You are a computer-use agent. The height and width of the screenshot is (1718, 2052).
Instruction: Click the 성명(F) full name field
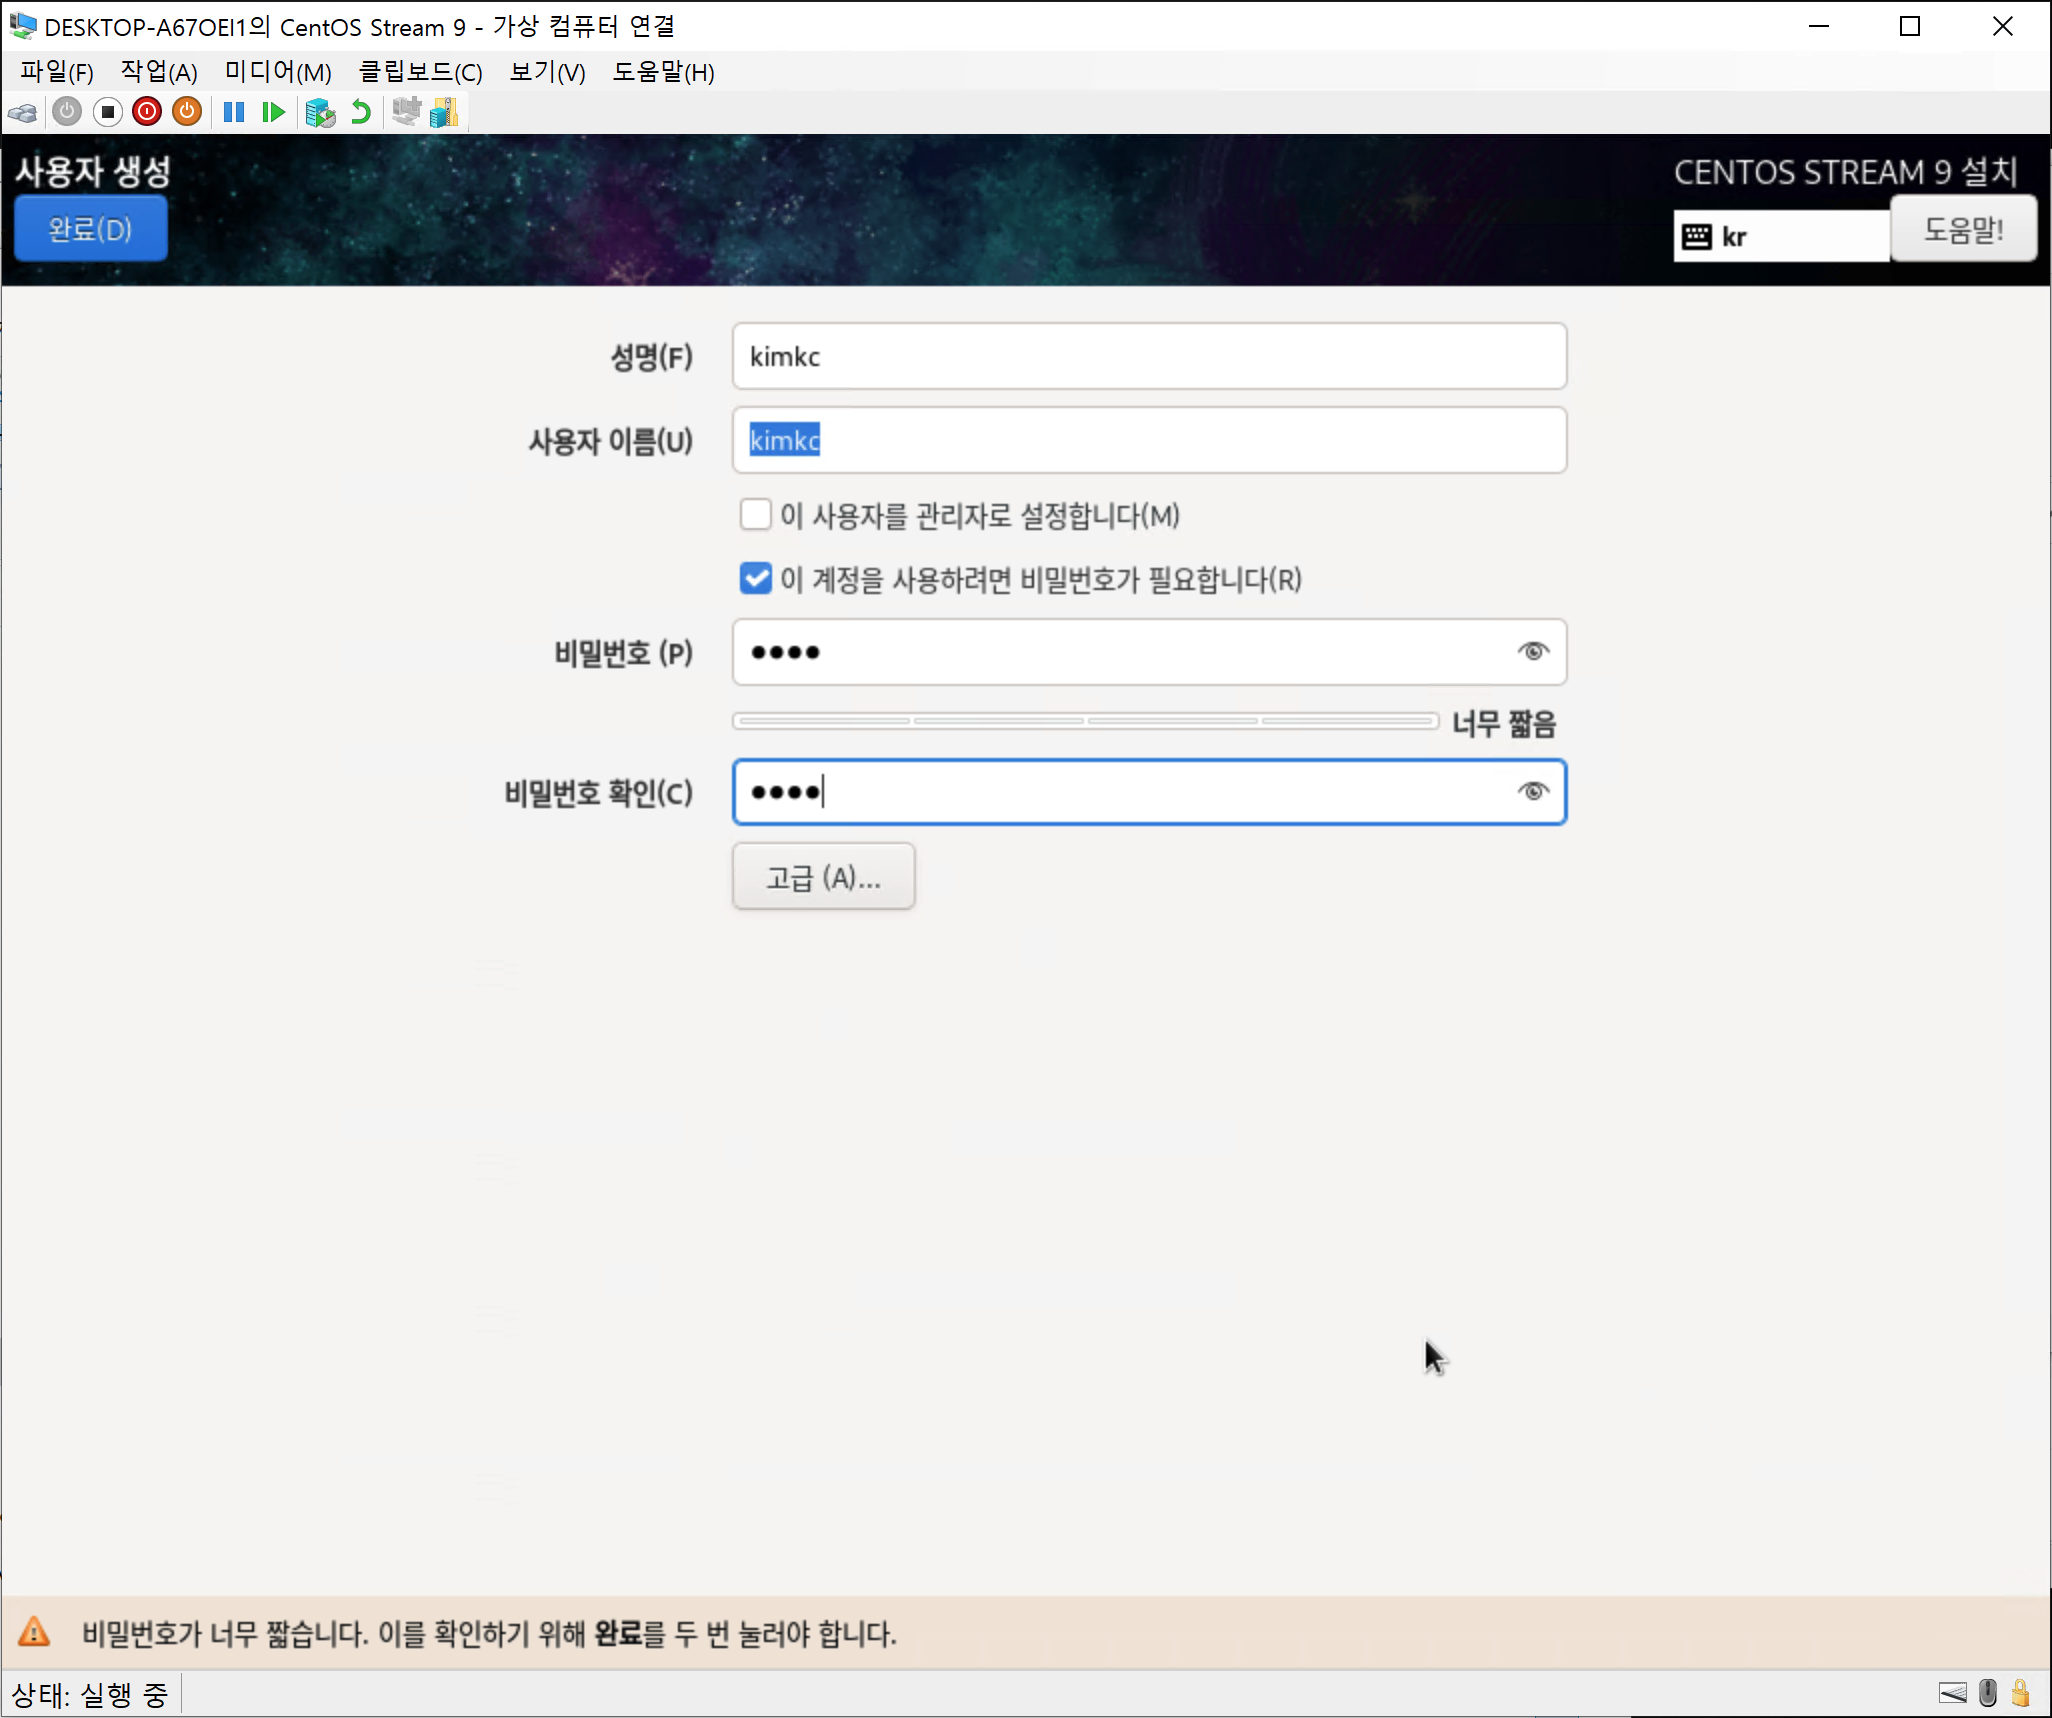point(1149,357)
